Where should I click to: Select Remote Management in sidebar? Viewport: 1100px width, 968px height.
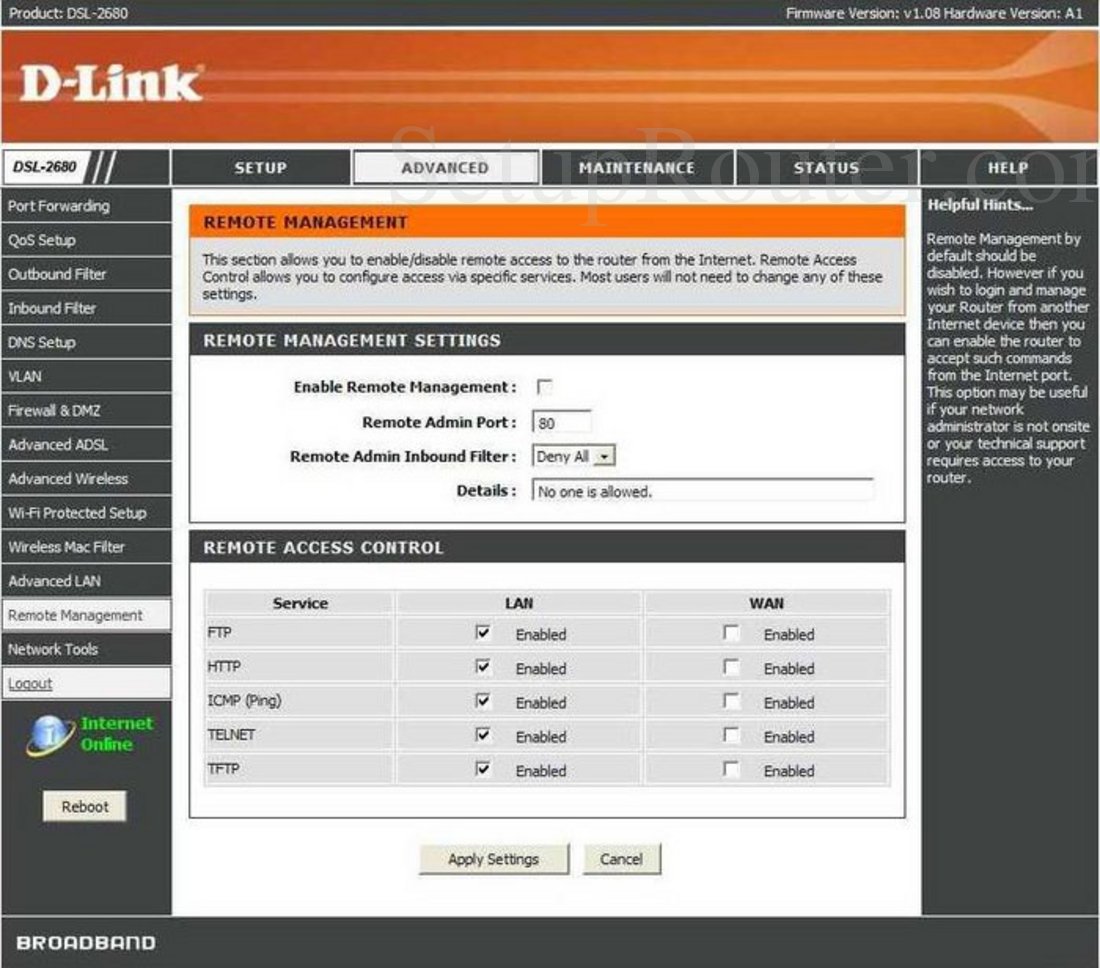tap(86, 615)
